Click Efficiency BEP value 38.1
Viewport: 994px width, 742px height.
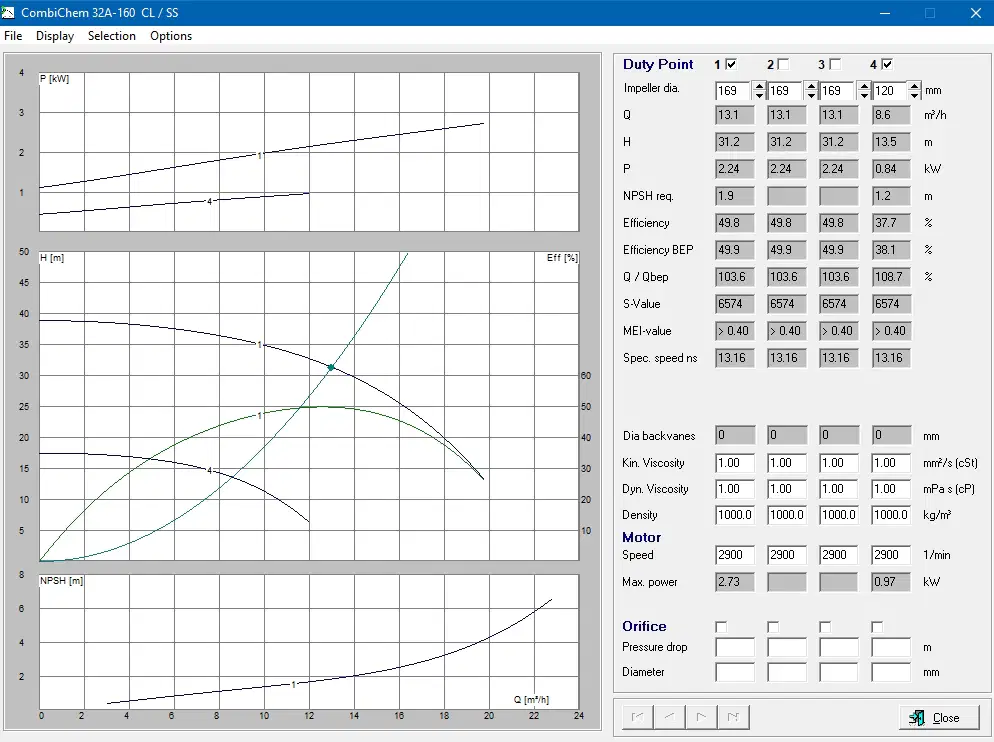(x=891, y=250)
